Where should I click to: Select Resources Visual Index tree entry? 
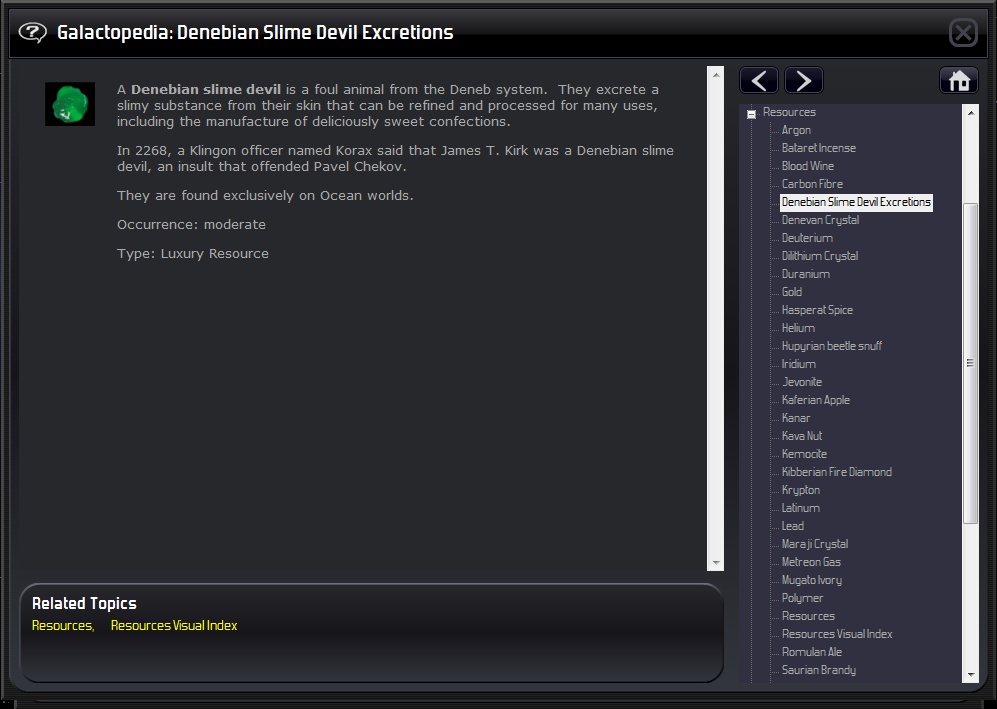click(837, 634)
